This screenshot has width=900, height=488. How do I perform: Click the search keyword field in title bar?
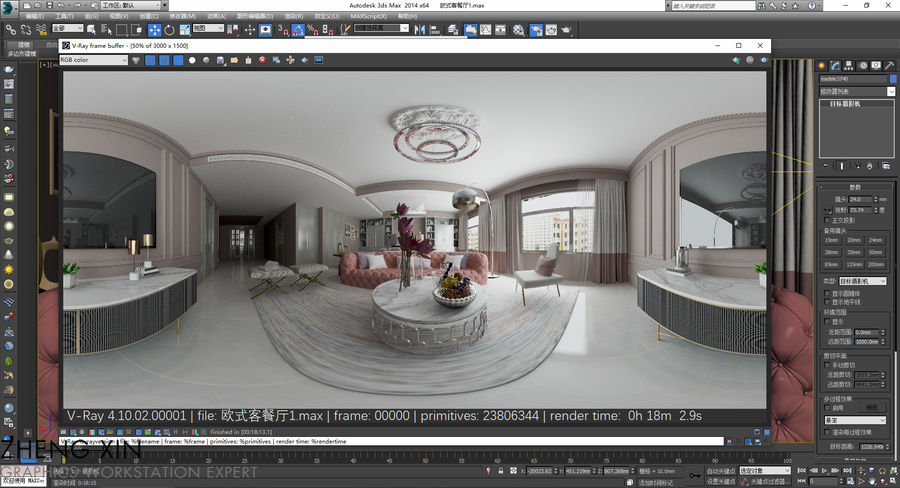point(713,6)
